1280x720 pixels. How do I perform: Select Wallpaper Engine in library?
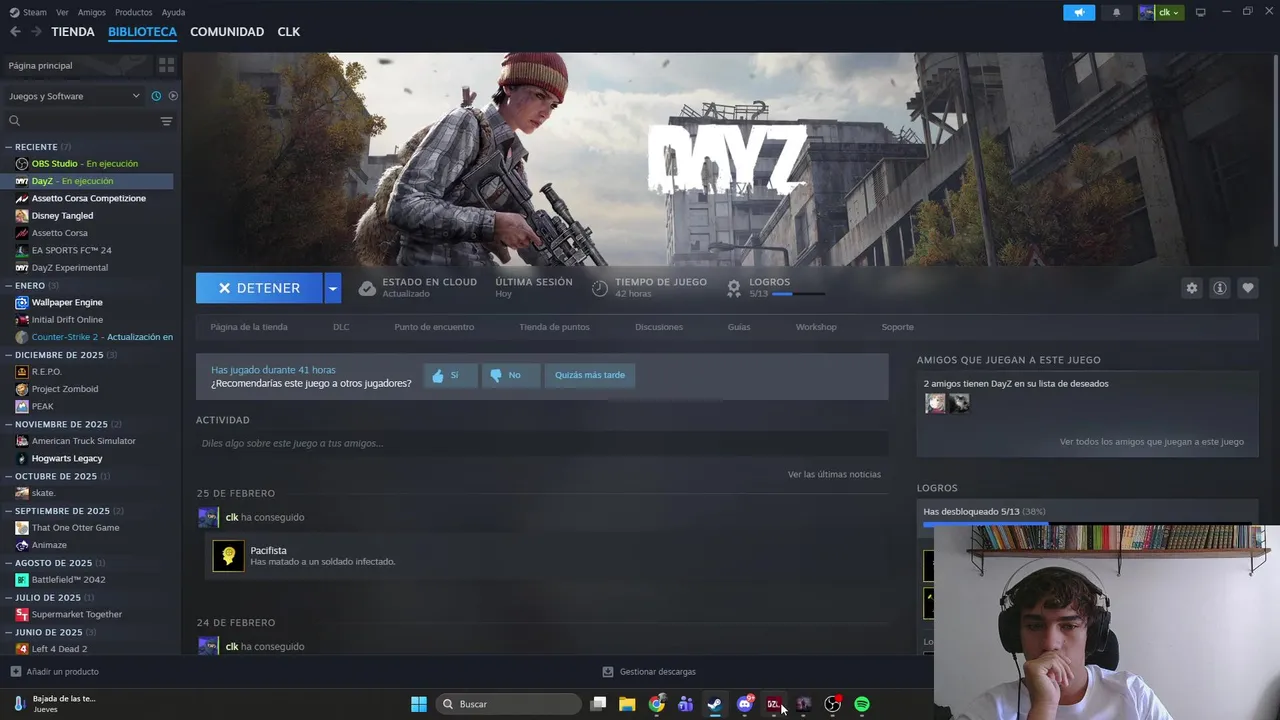coord(67,302)
